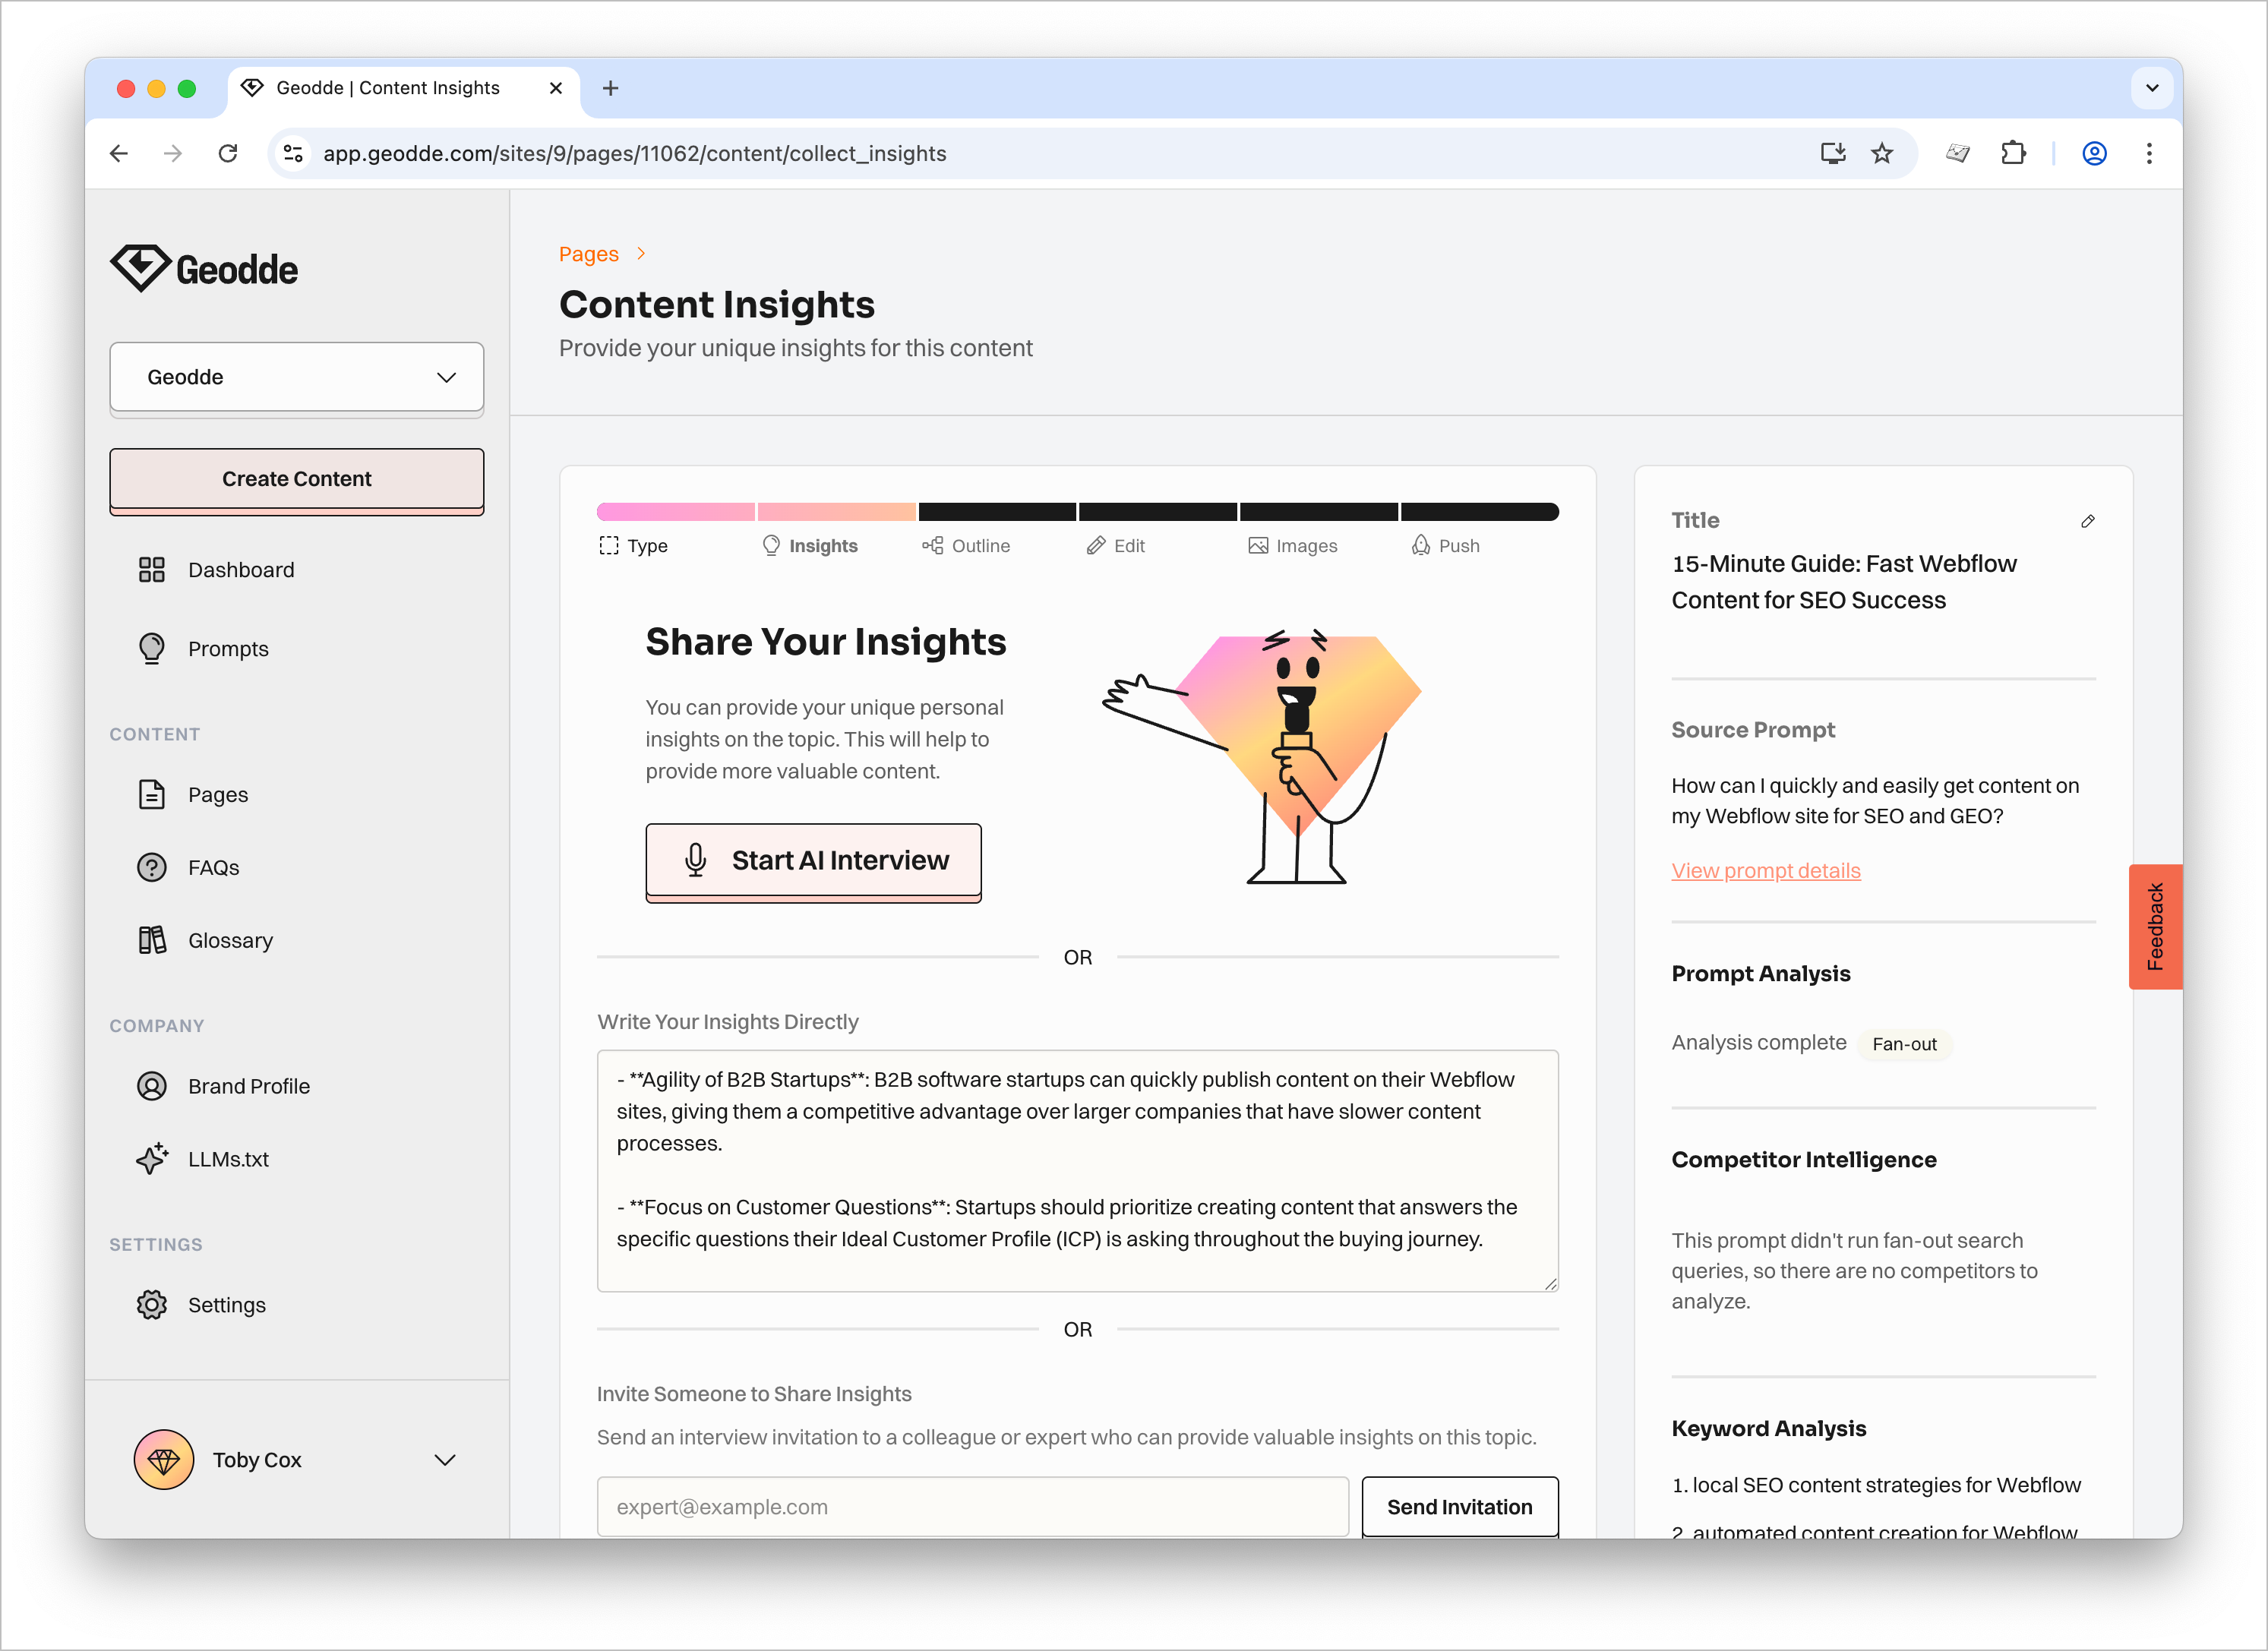Click the Settings gear icon
Screen dimensions: 2268x1651
point(151,1305)
